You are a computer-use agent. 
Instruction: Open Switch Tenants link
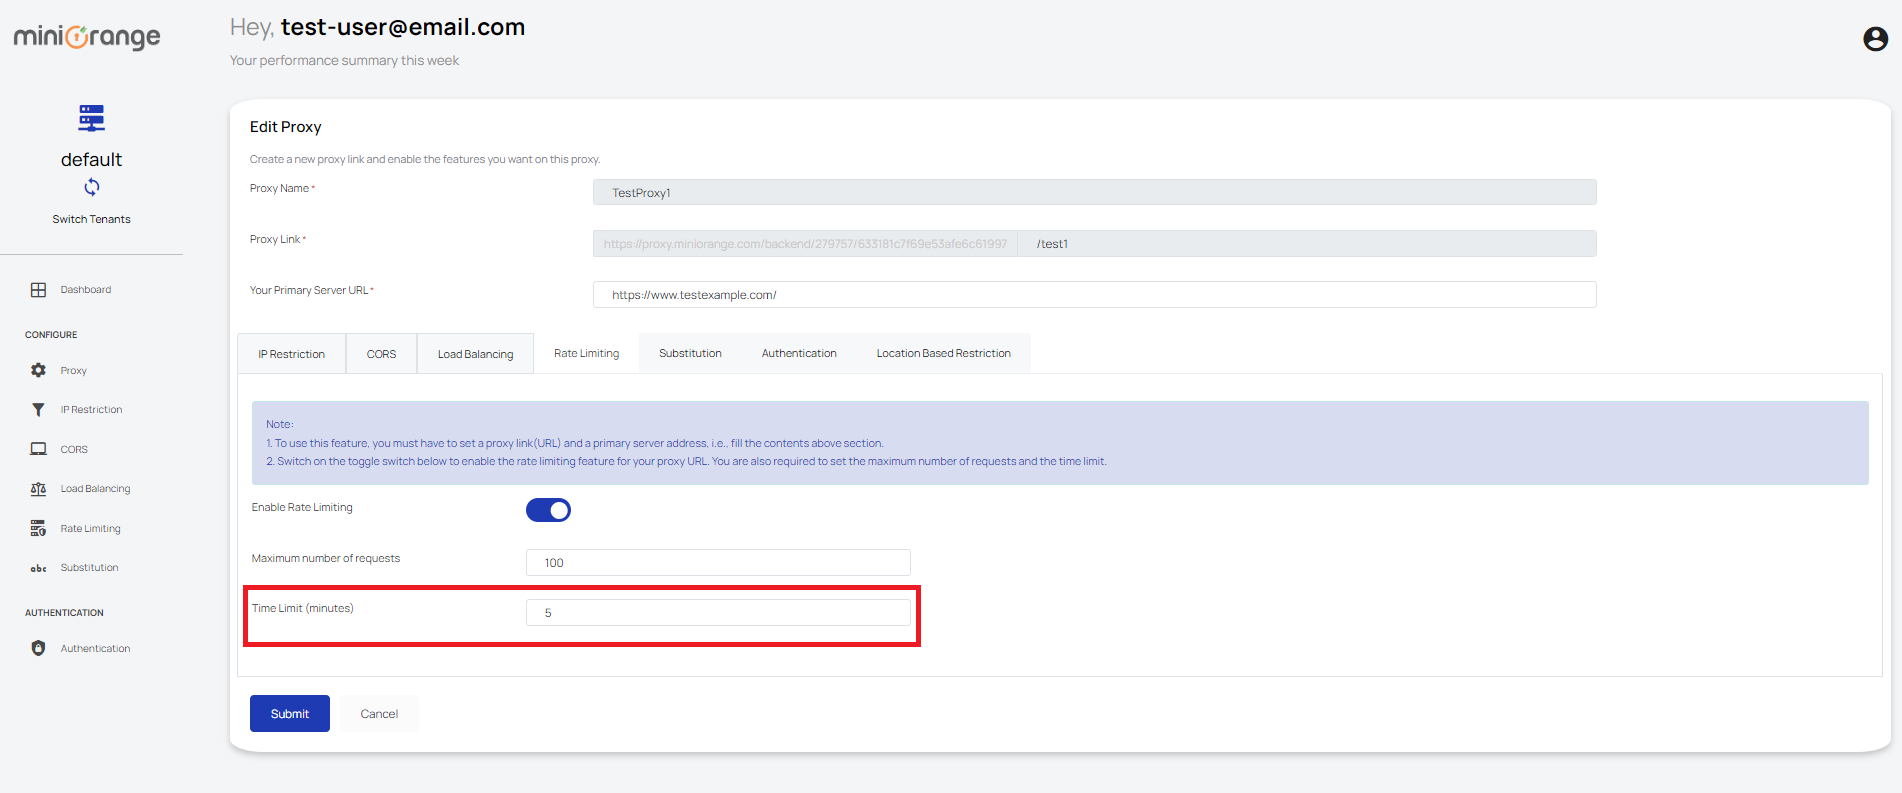92,219
